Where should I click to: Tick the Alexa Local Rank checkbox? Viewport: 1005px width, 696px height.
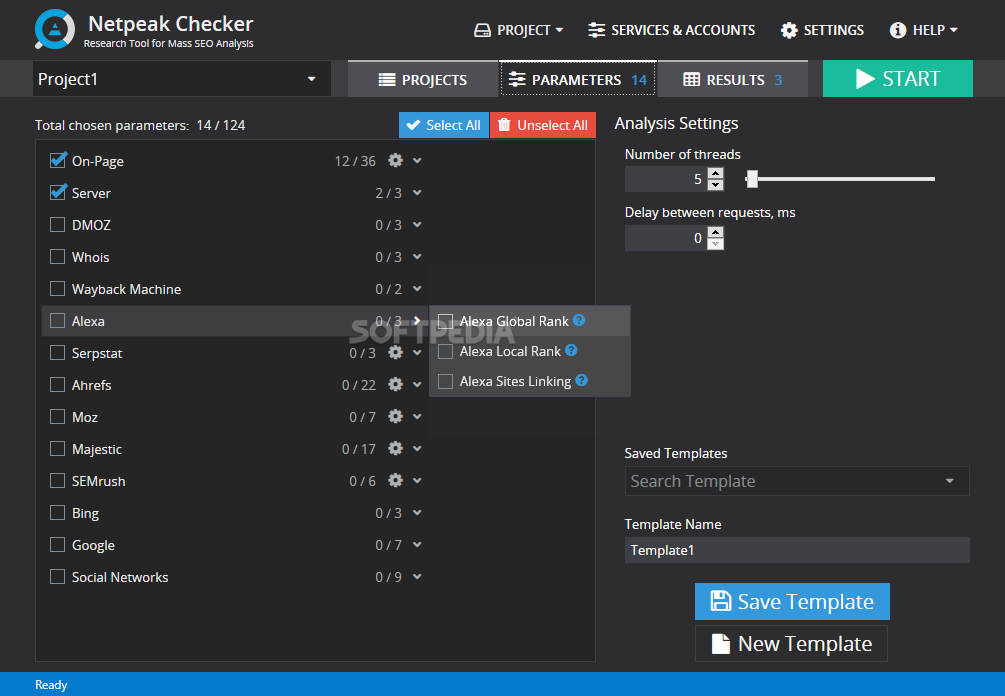(x=445, y=351)
